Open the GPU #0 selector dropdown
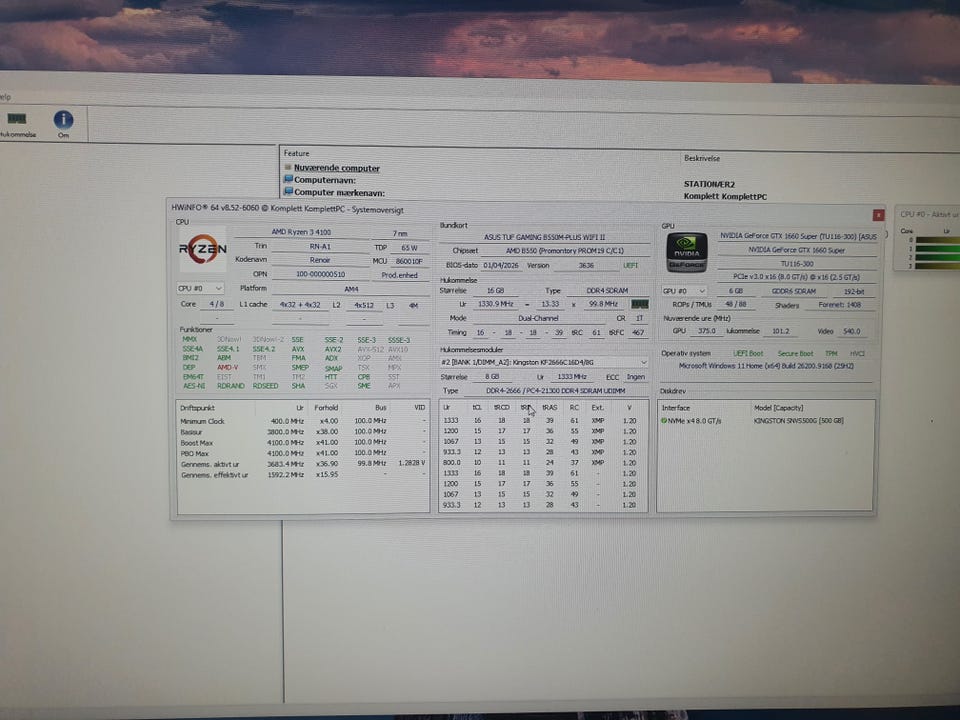 click(x=684, y=291)
